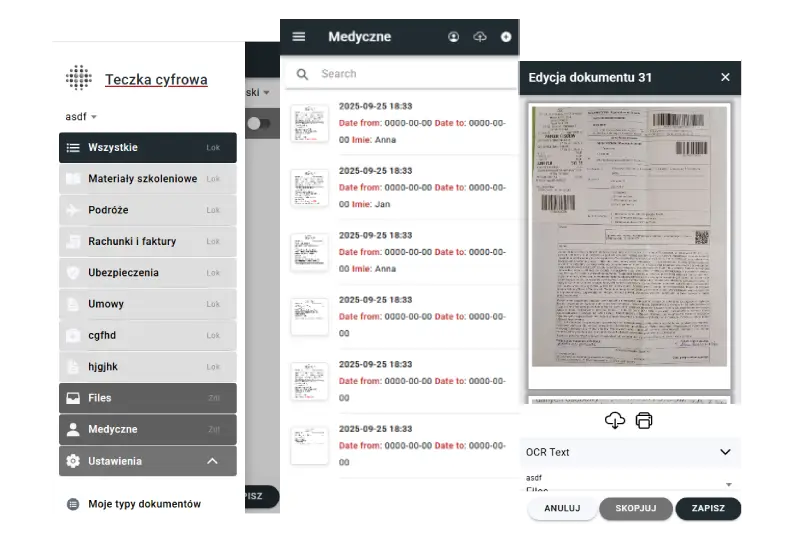Click the ANULUJ button
The height and width of the screenshot is (533, 800).
(x=562, y=508)
